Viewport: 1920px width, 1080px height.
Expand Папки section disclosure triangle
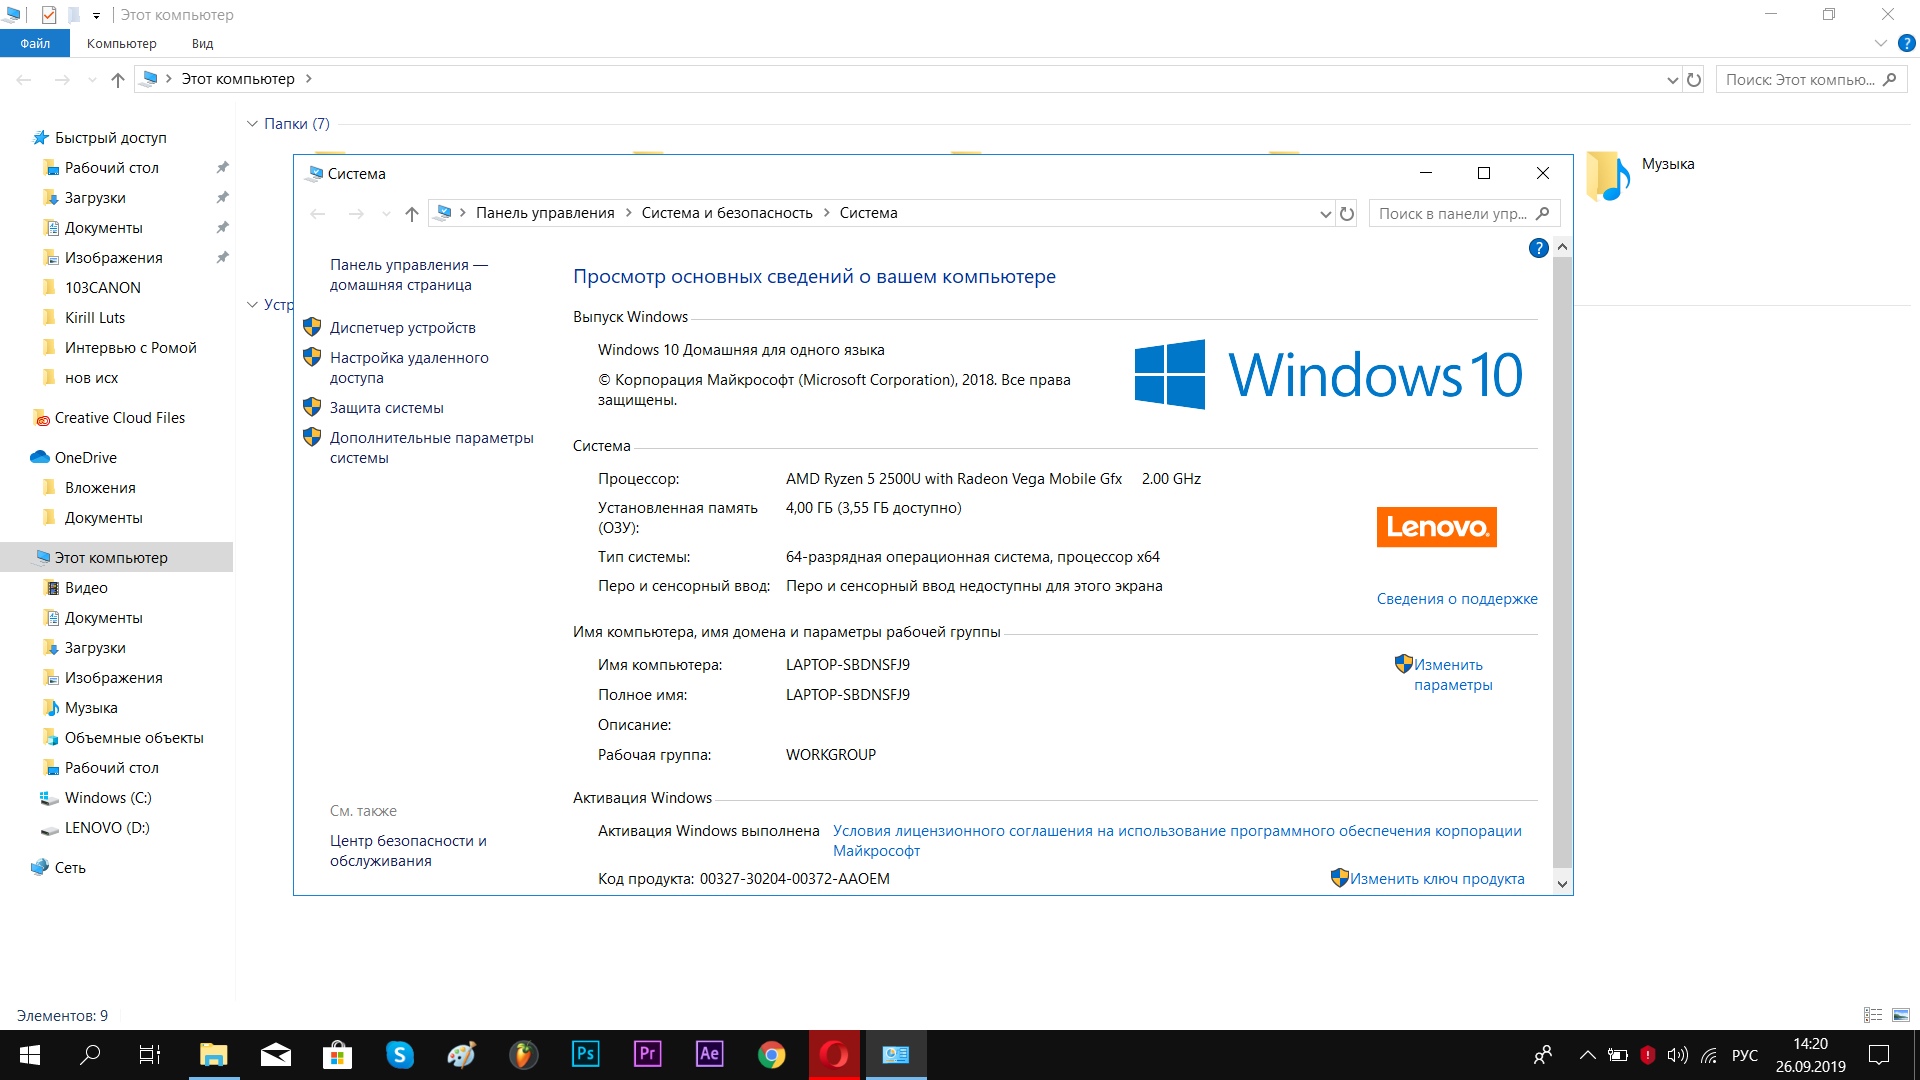(255, 124)
